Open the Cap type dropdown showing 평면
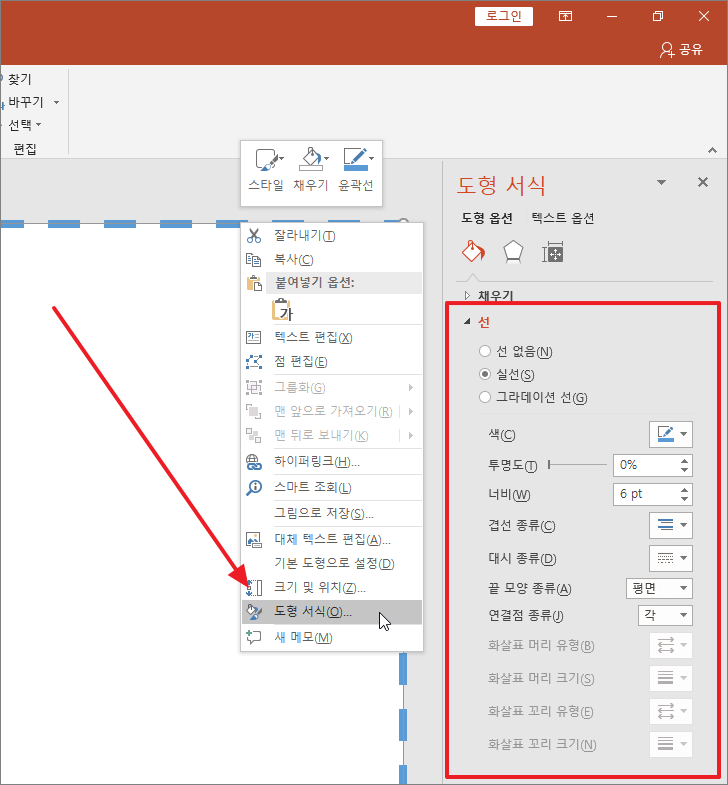 click(659, 588)
